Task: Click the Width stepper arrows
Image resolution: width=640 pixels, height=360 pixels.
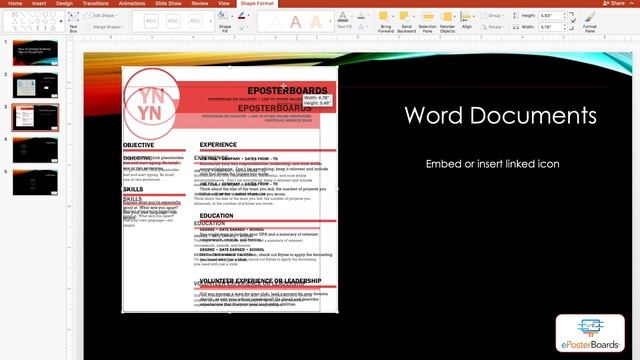Action: pos(565,27)
